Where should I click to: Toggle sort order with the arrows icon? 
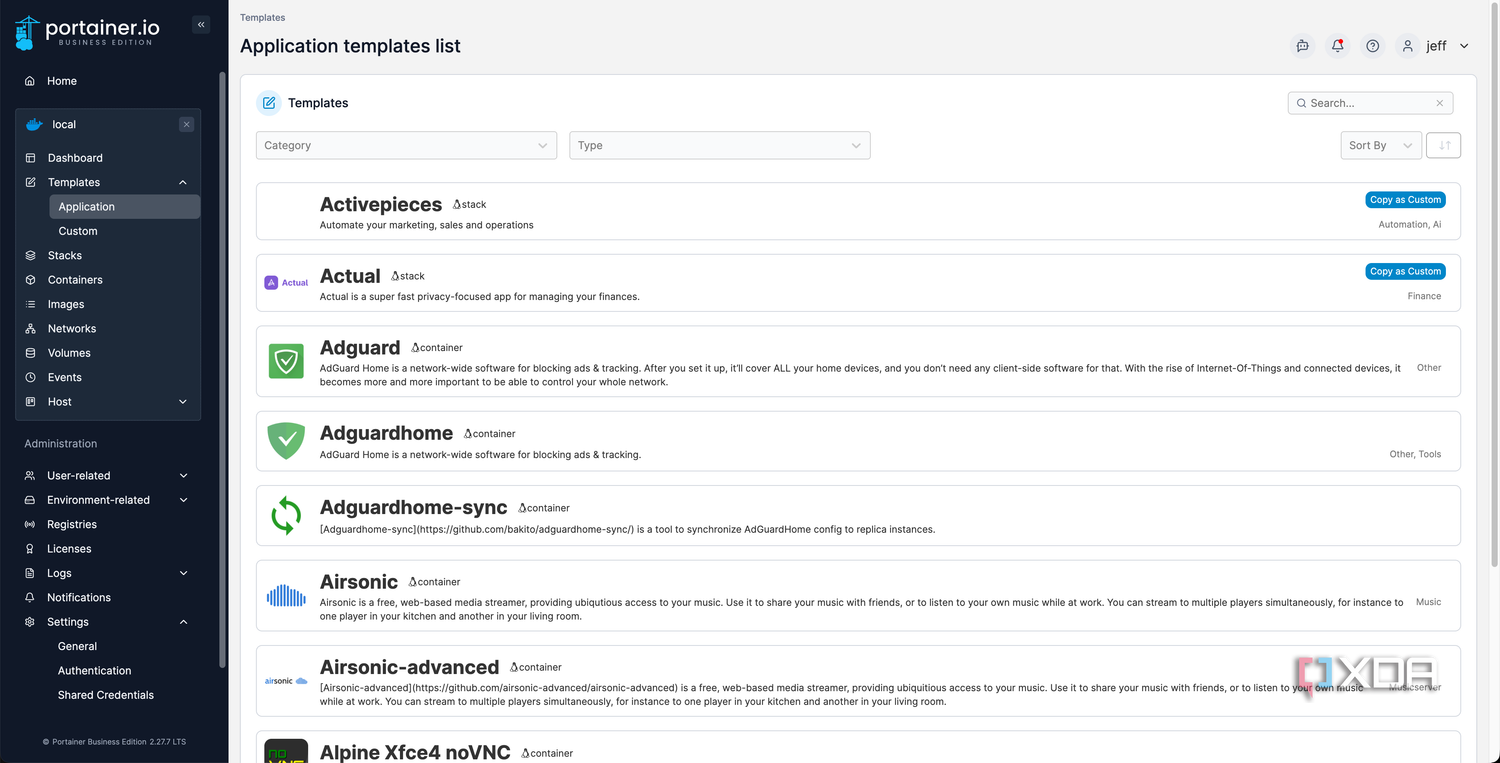[x=1444, y=145]
